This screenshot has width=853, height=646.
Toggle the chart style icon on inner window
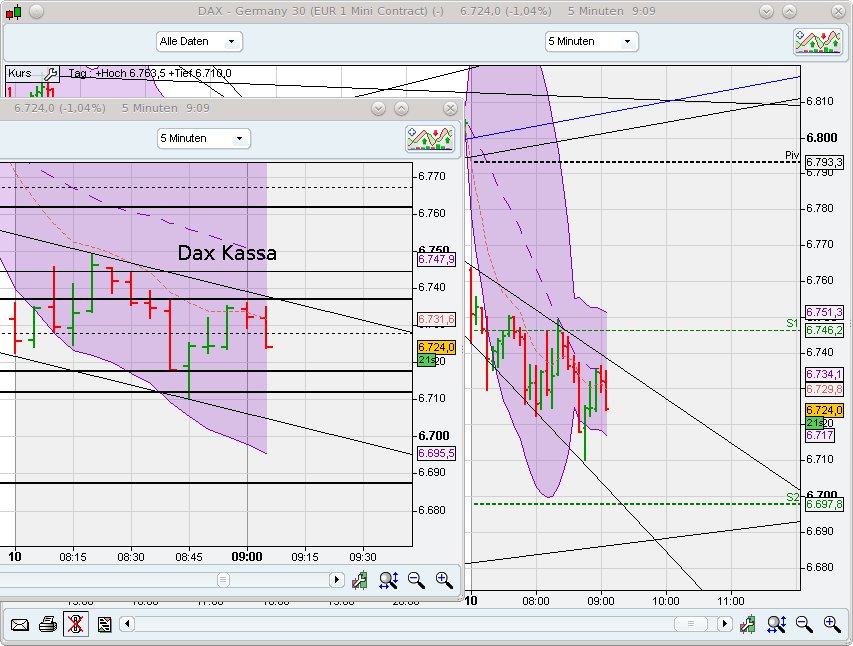click(430, 139)
